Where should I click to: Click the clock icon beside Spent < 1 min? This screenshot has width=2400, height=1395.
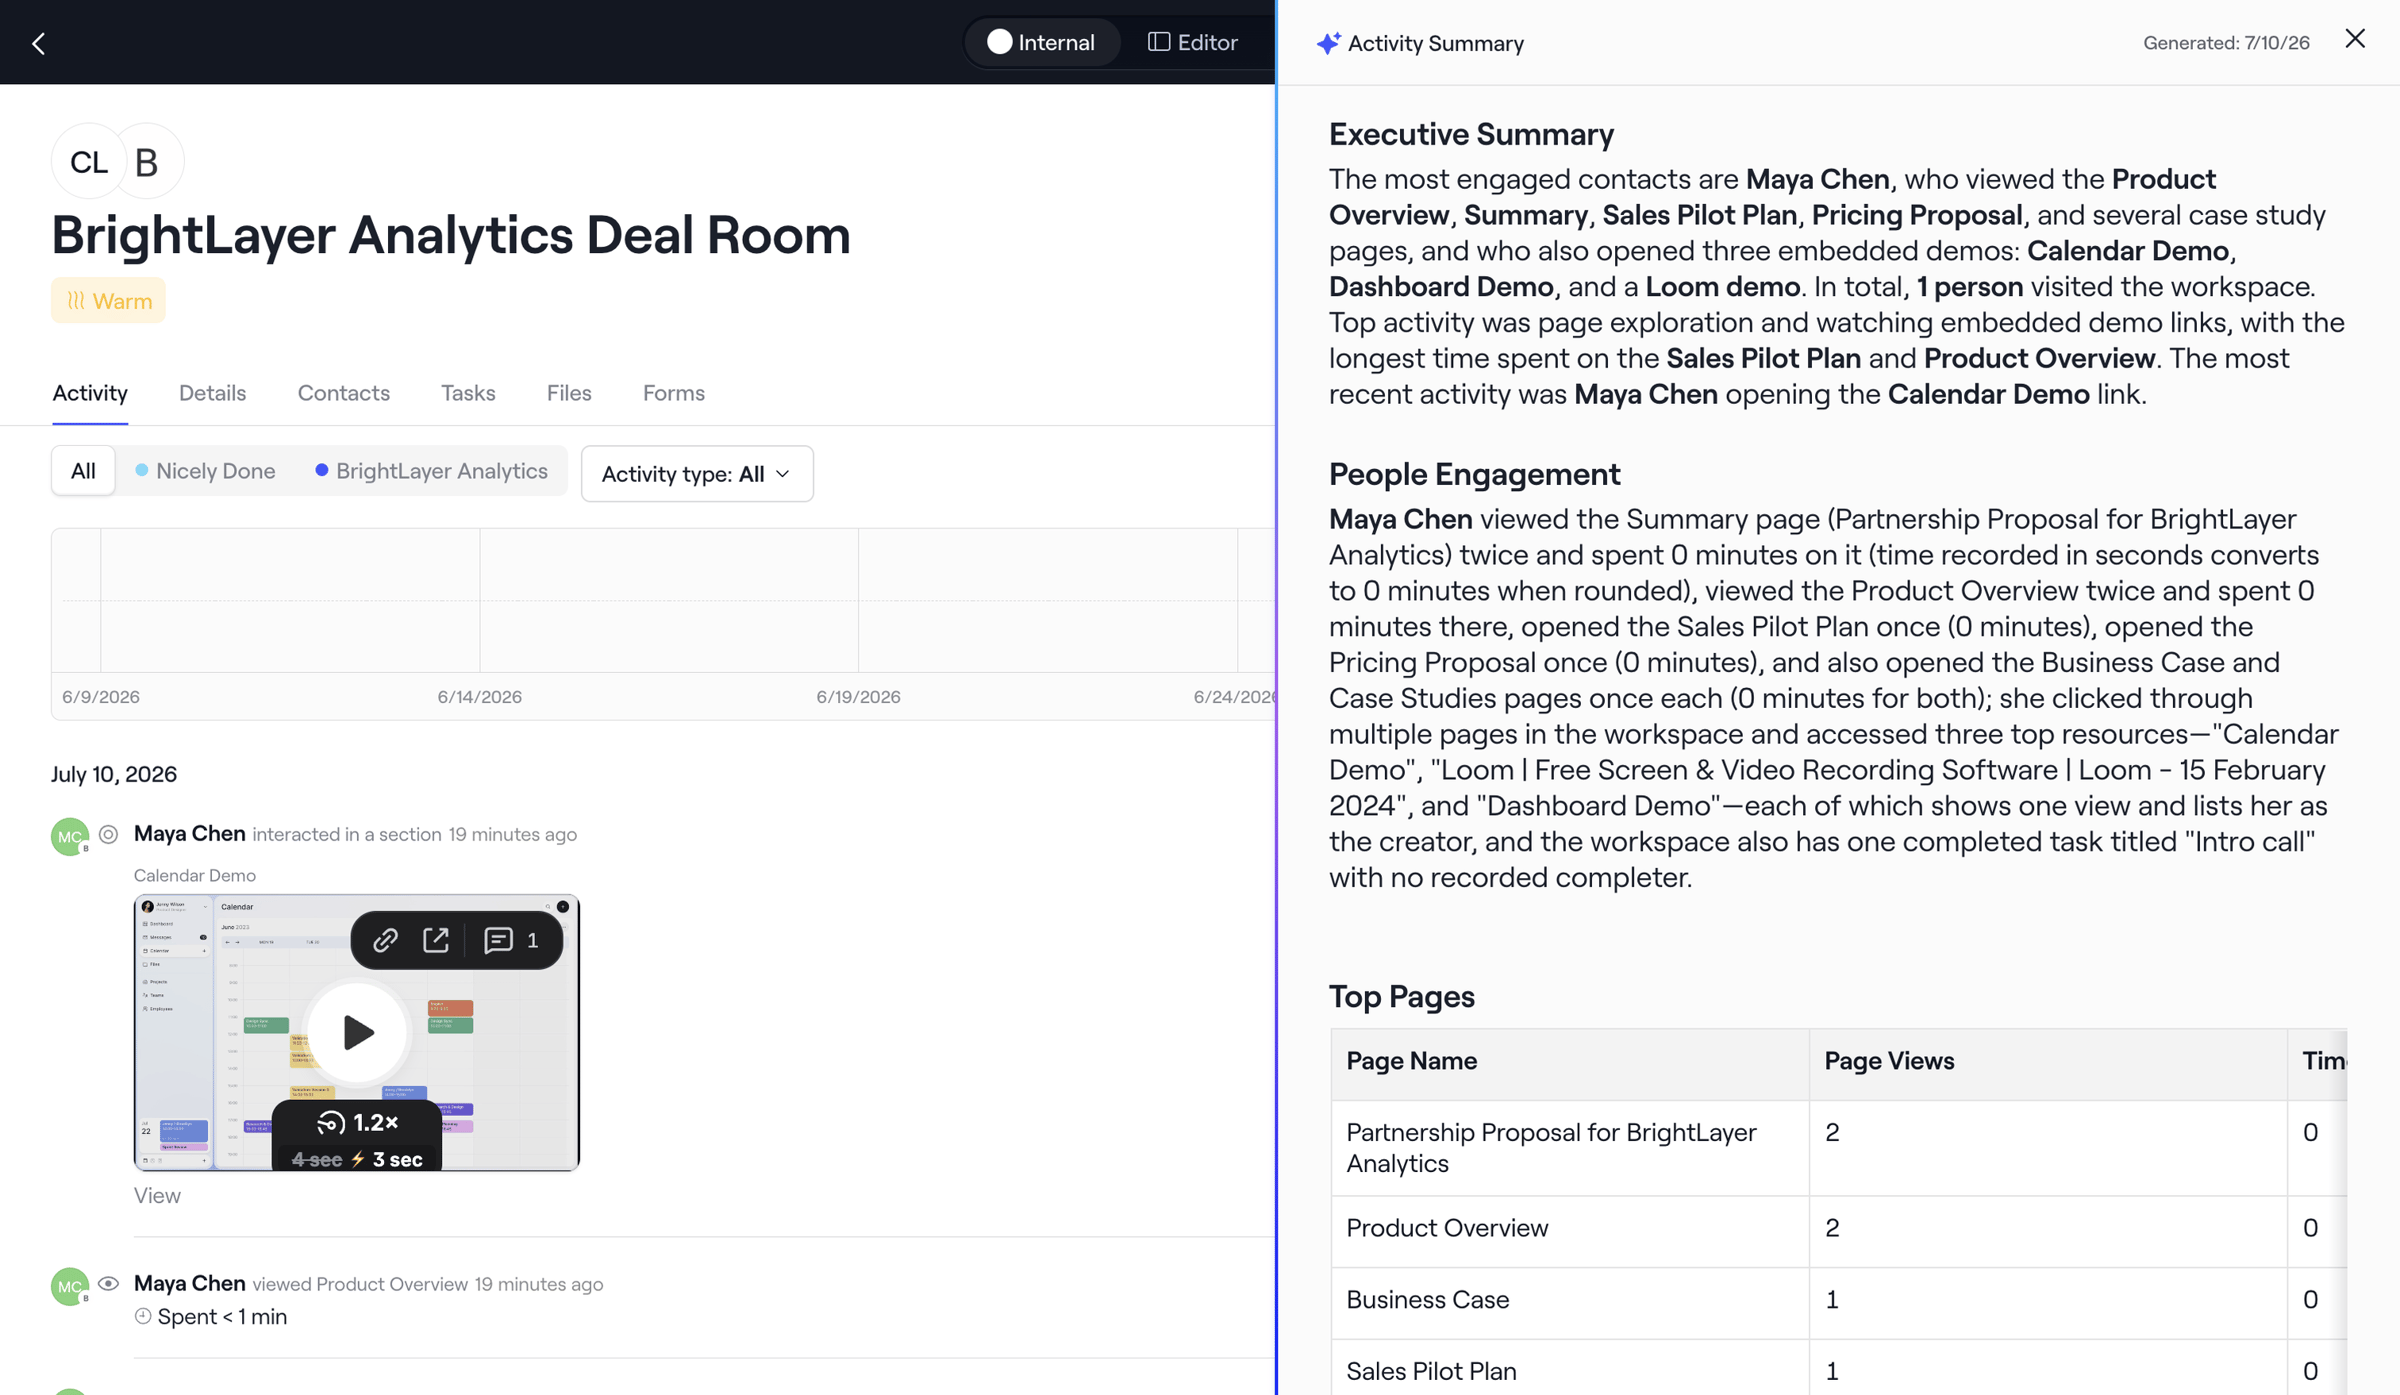(143, 1316)
